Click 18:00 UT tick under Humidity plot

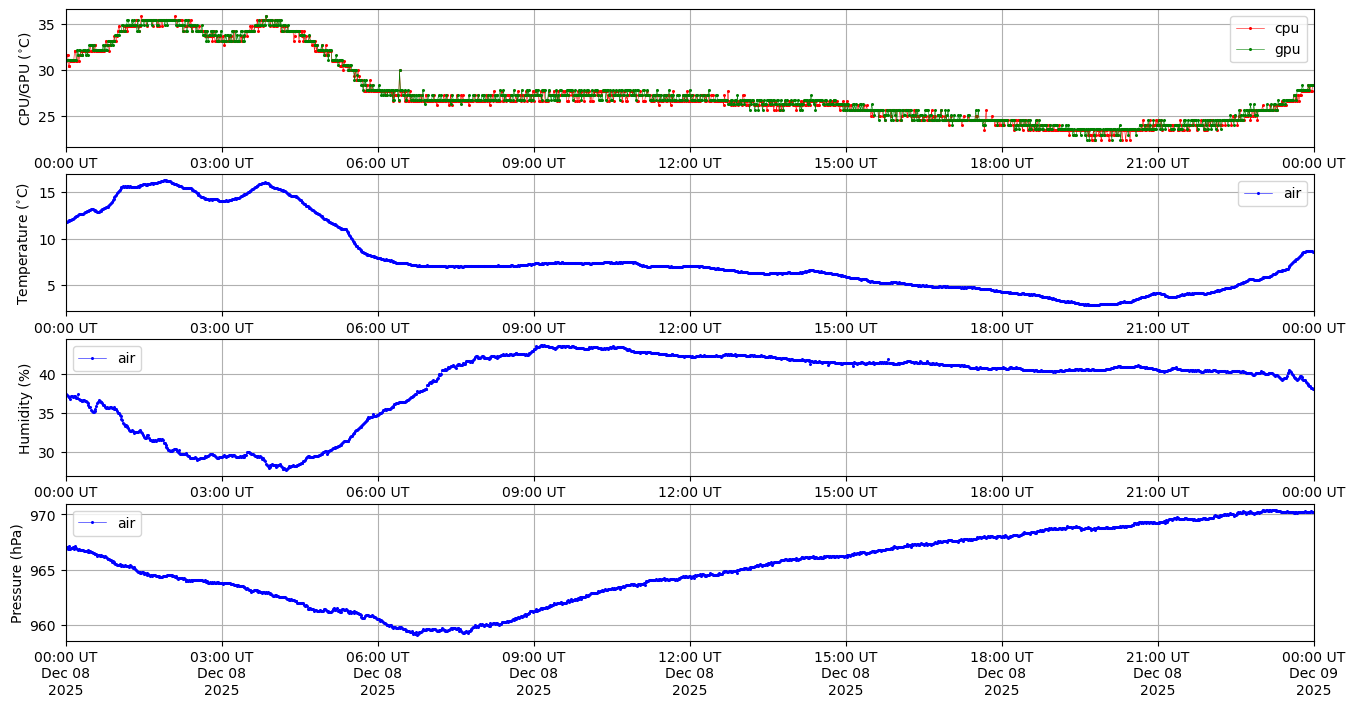(x=1002, y=492)
